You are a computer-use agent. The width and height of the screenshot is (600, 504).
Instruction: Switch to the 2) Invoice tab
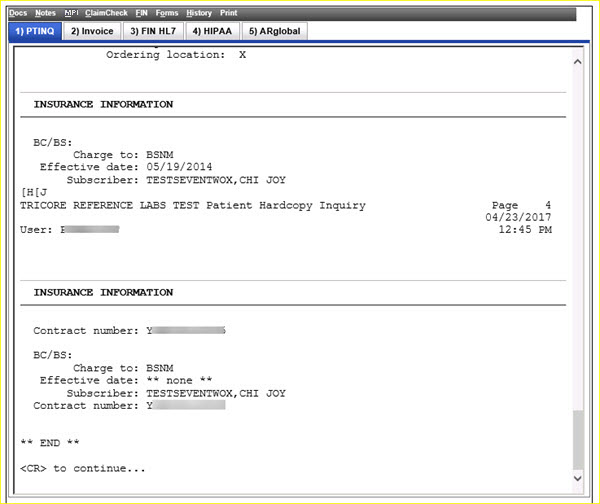point(93,31)
